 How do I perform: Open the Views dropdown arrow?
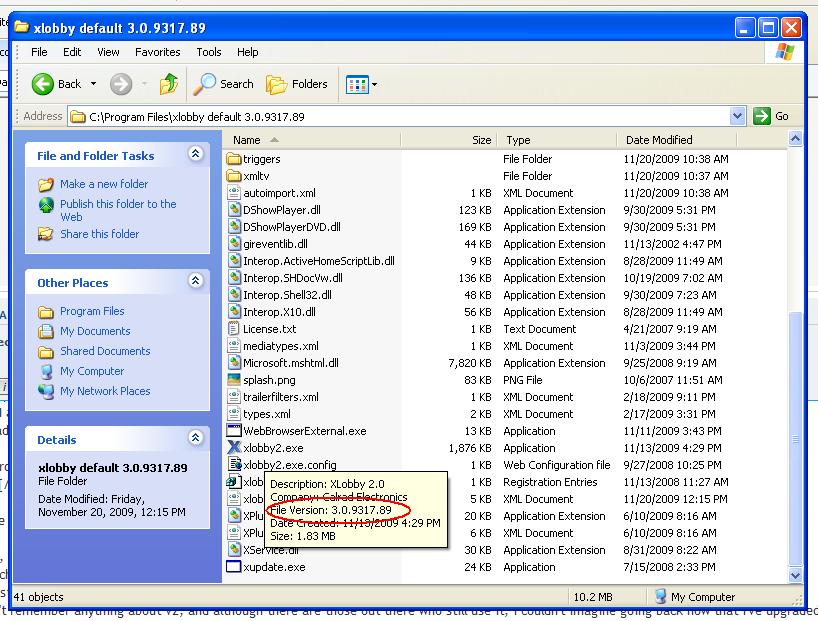pyautogui.click(x=375, y=85)
